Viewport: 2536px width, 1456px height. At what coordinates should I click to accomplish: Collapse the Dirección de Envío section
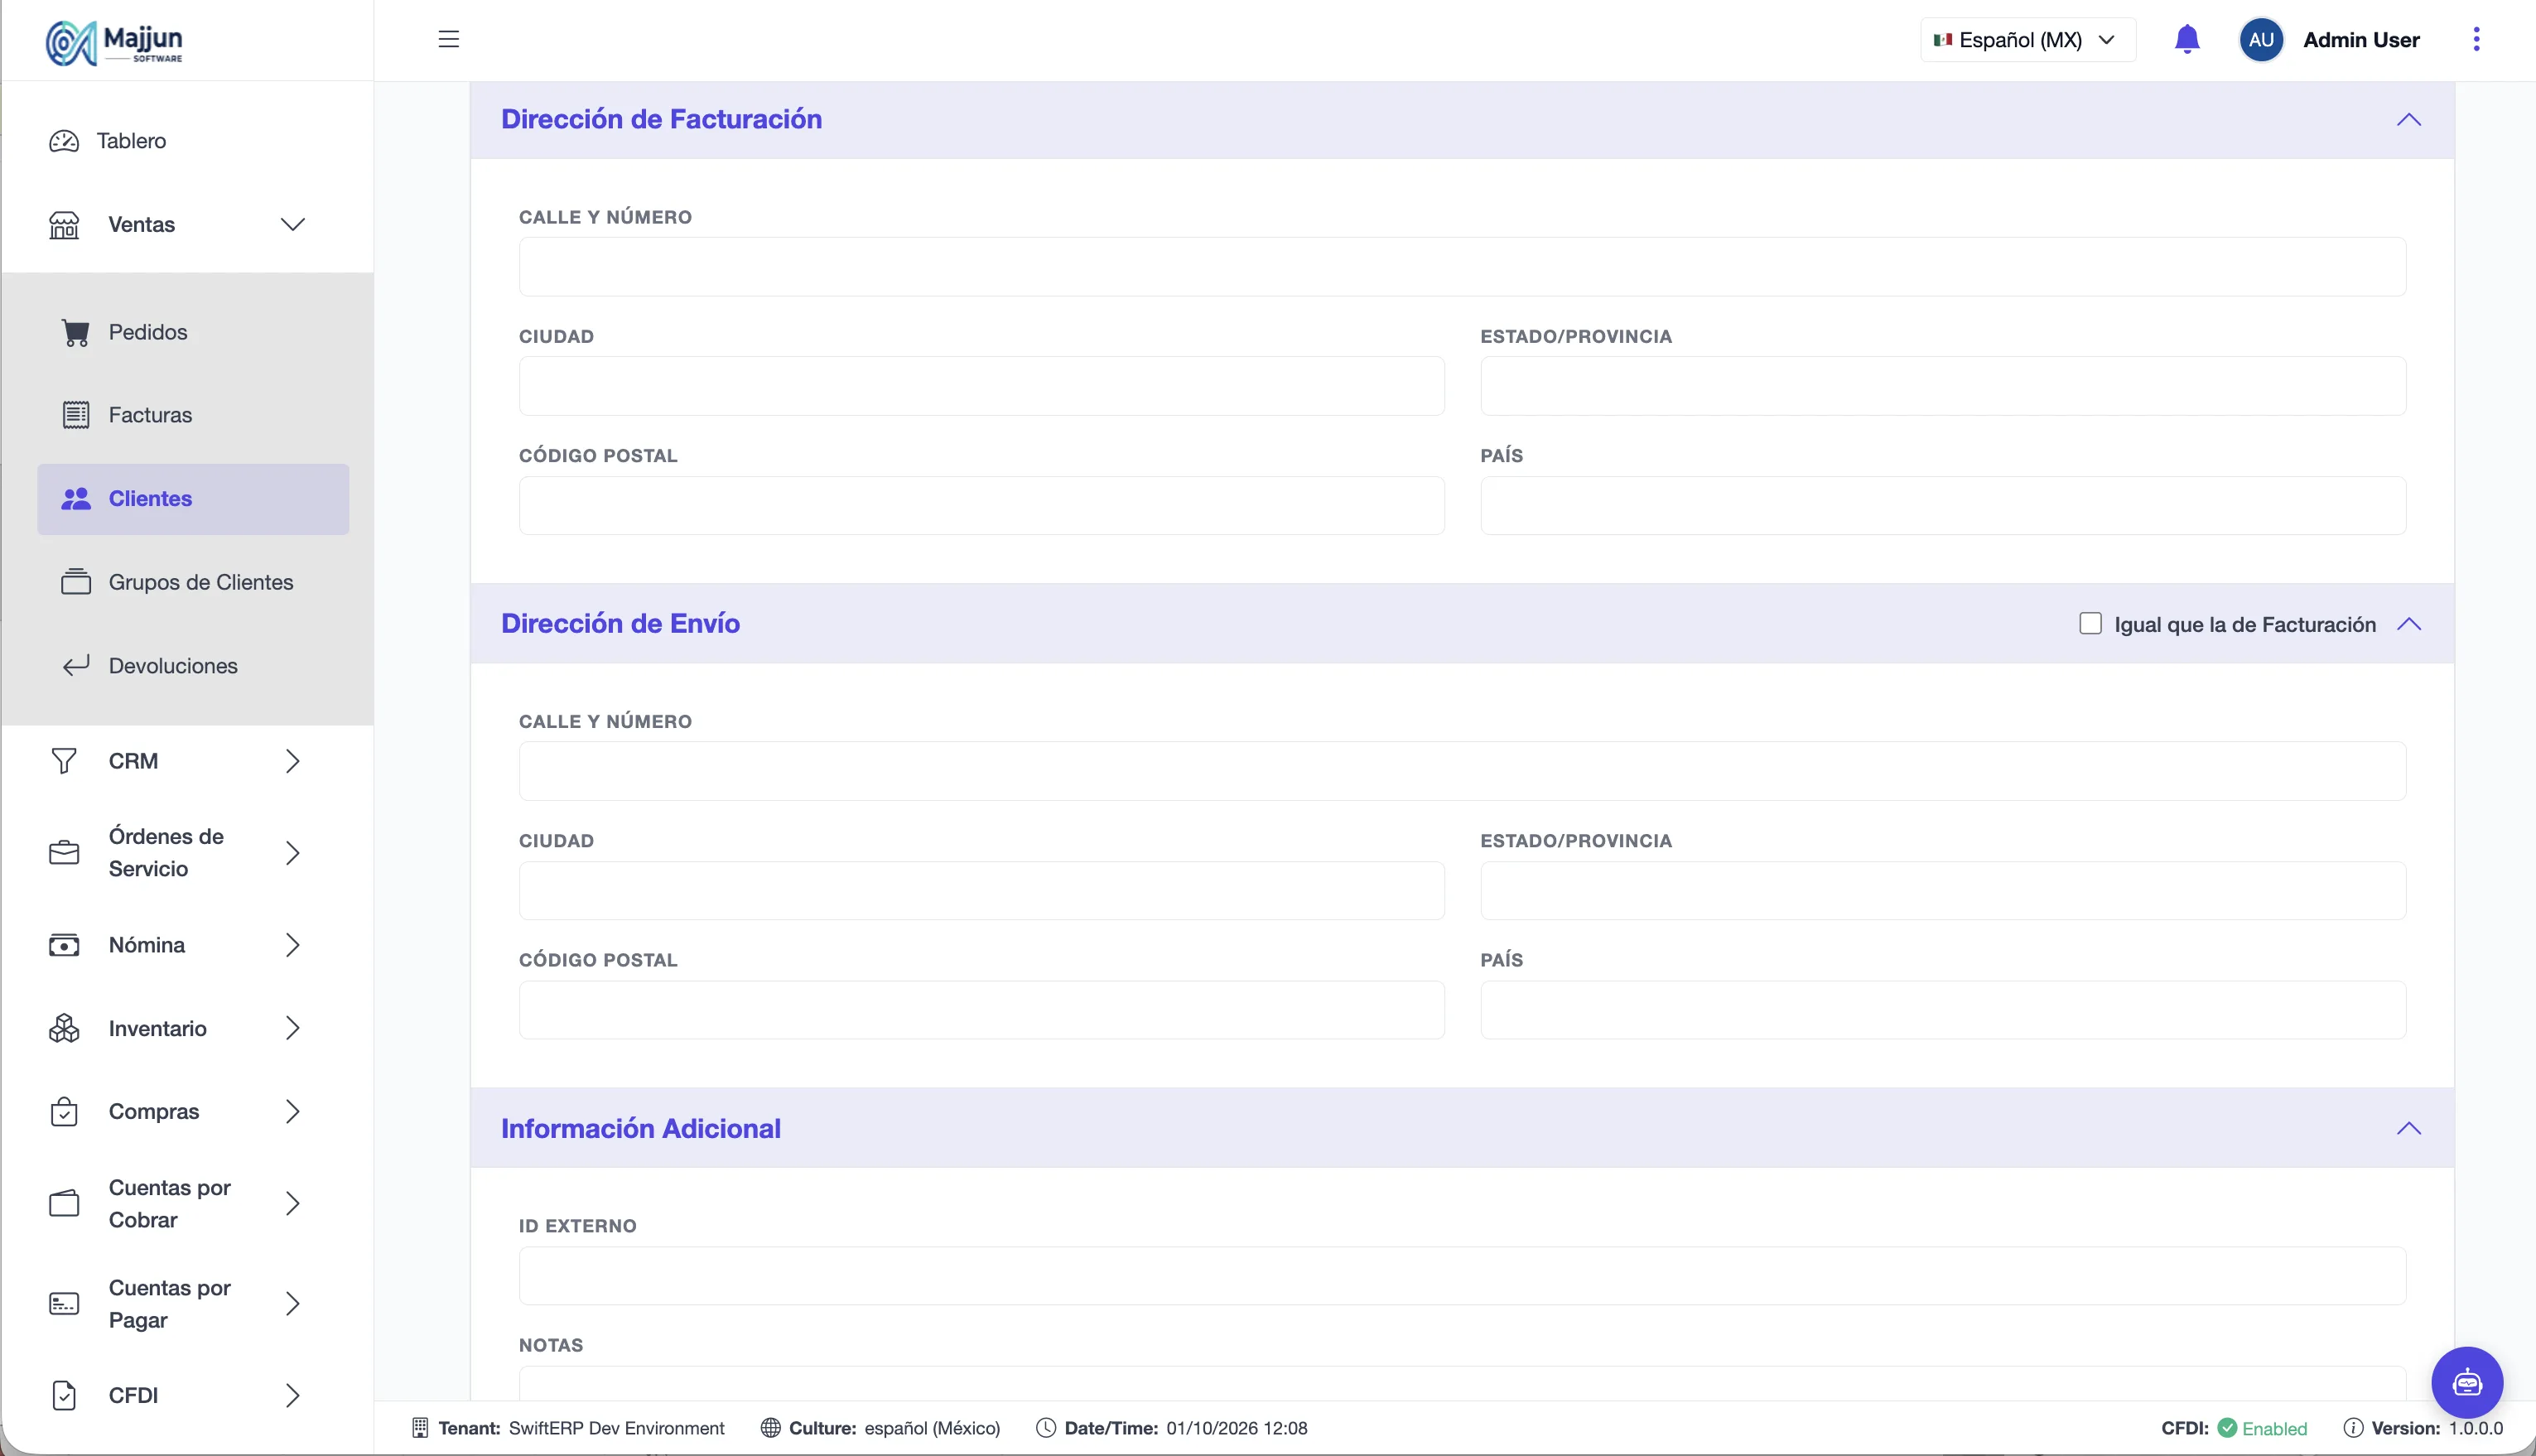(x=2408, y=624)
